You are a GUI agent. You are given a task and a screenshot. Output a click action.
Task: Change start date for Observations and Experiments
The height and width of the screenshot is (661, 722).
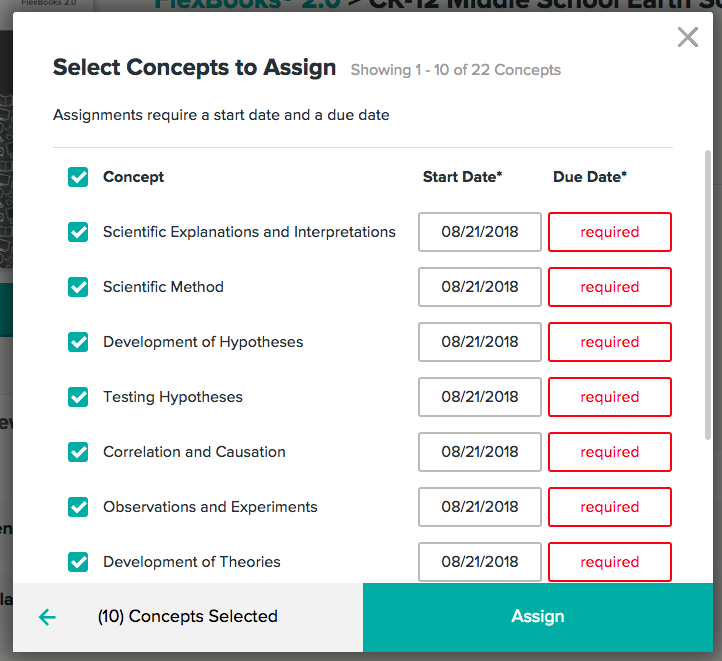480,507
